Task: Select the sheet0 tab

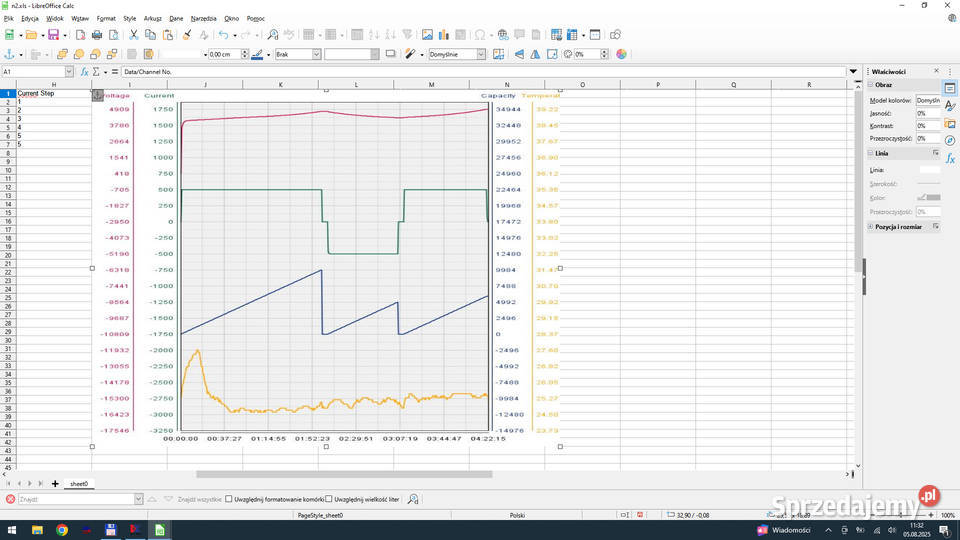Action: tap(78, 484)
